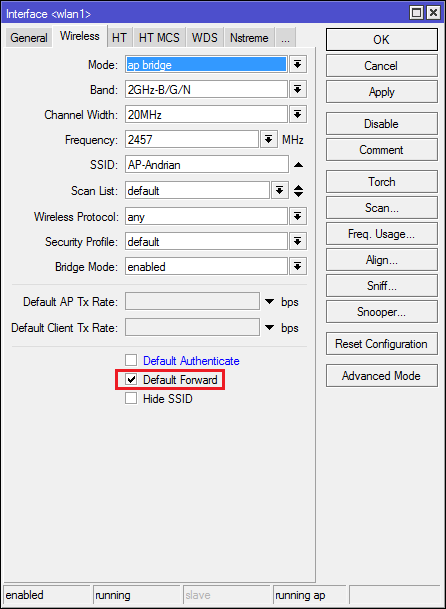The width and height of the screenshot is (446, 609).
Task: Click the Scan List up/down arrows
Action: tap(298, 191)
